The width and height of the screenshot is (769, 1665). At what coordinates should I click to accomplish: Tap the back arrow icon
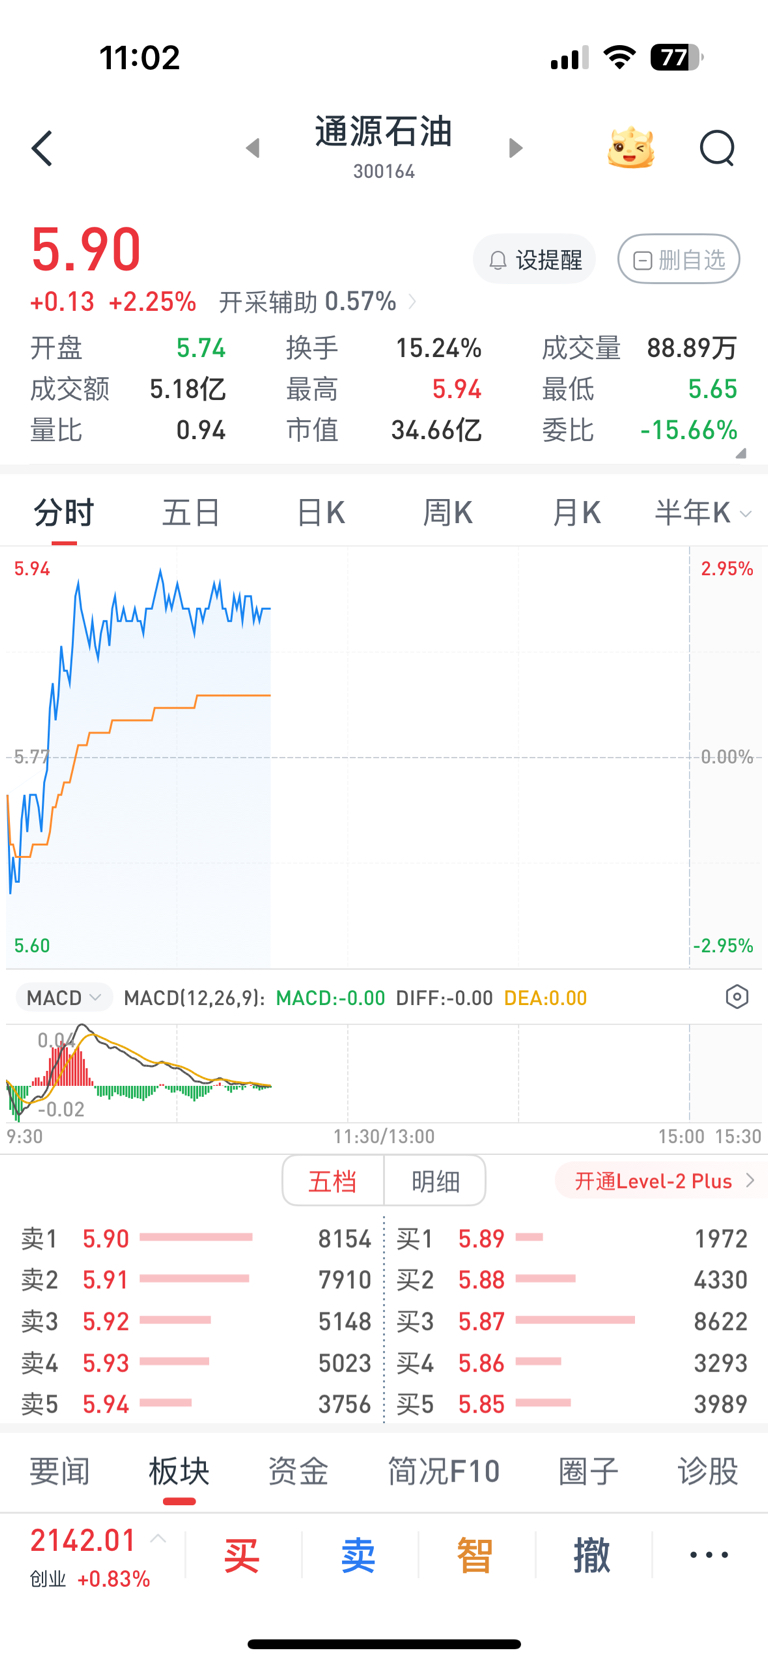[42, 149]
